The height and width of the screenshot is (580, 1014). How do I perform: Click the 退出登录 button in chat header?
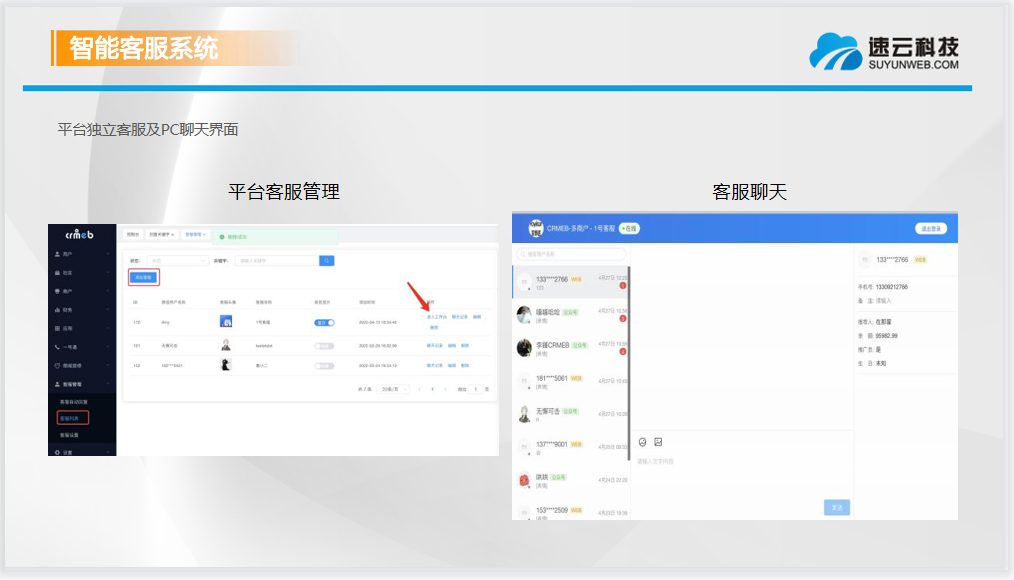click(930, 228)
